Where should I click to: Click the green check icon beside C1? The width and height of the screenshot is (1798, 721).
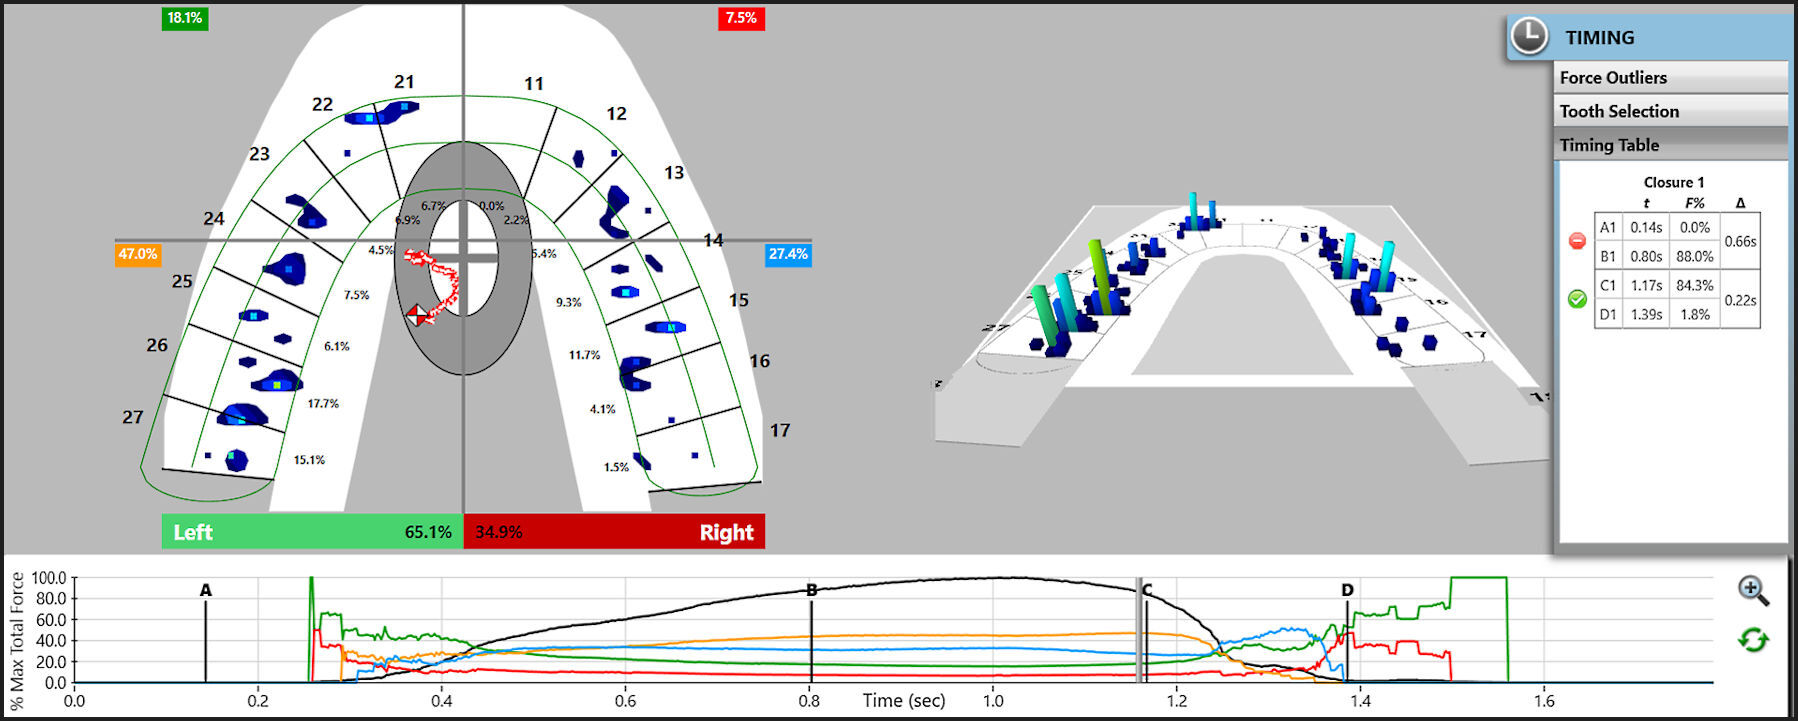(x=1577, y=299)
